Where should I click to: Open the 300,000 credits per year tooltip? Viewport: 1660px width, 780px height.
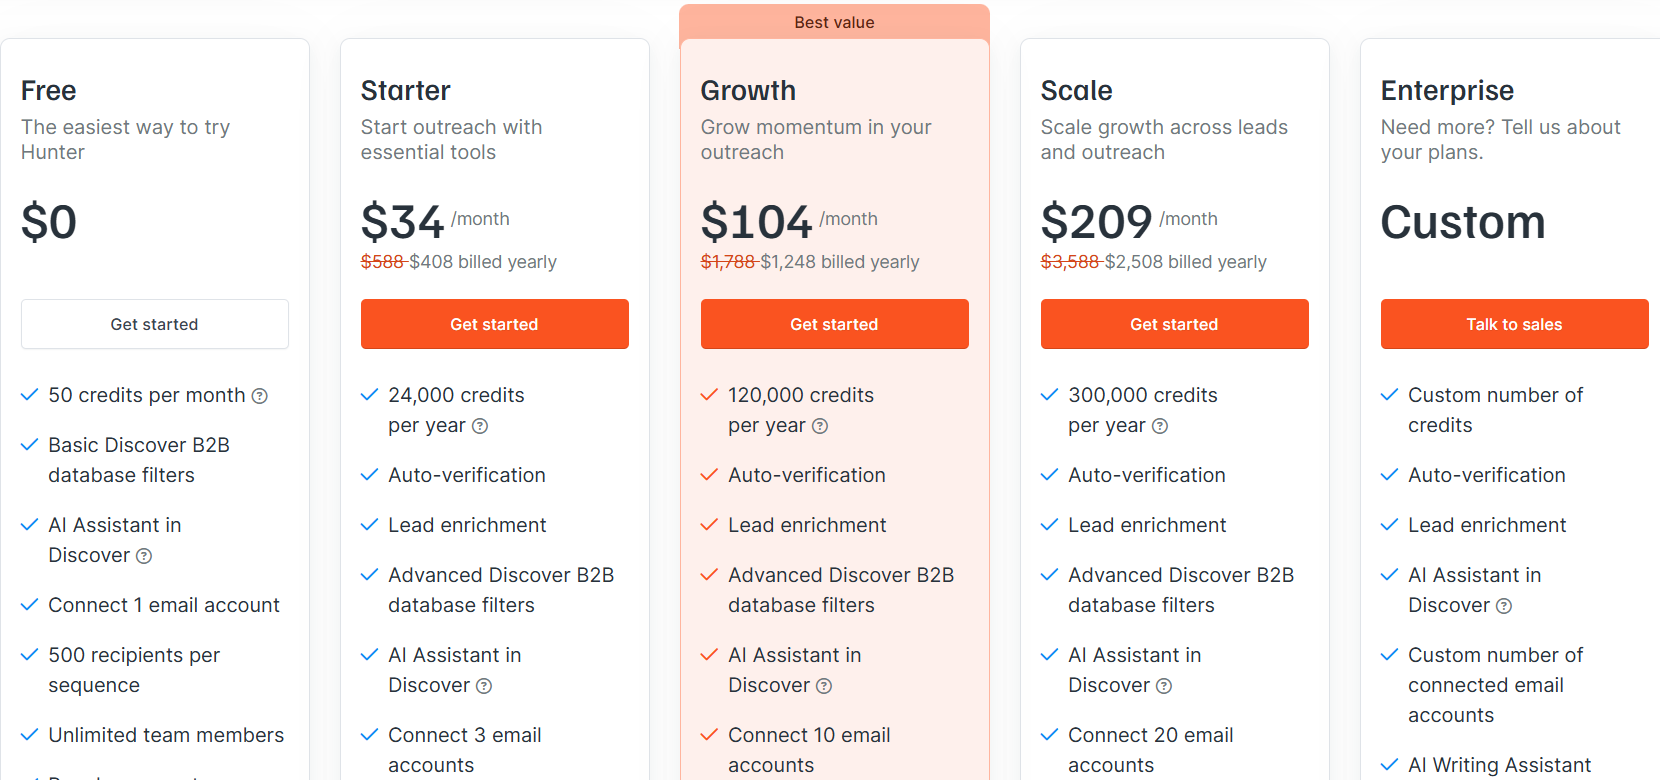[1160, 425]
